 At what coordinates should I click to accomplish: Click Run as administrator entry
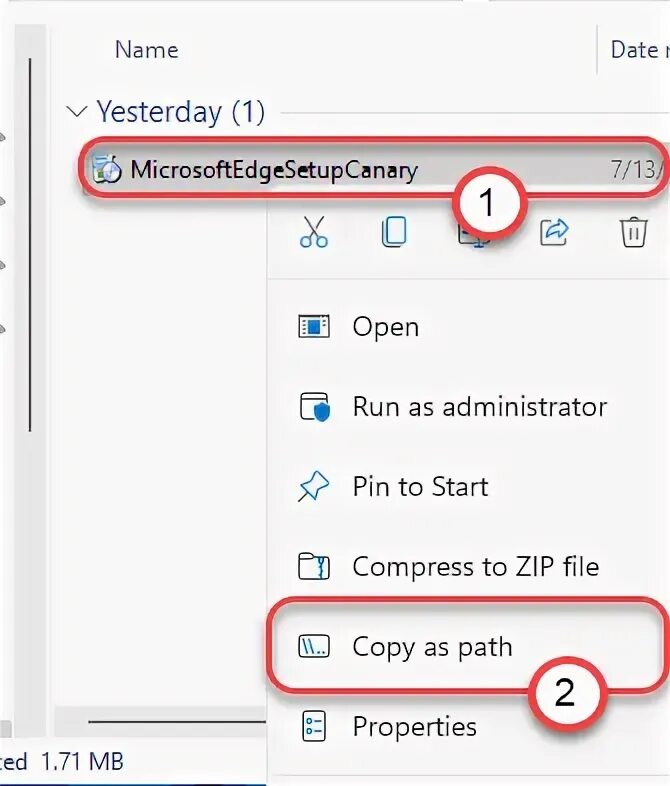[x=479, y=407]
